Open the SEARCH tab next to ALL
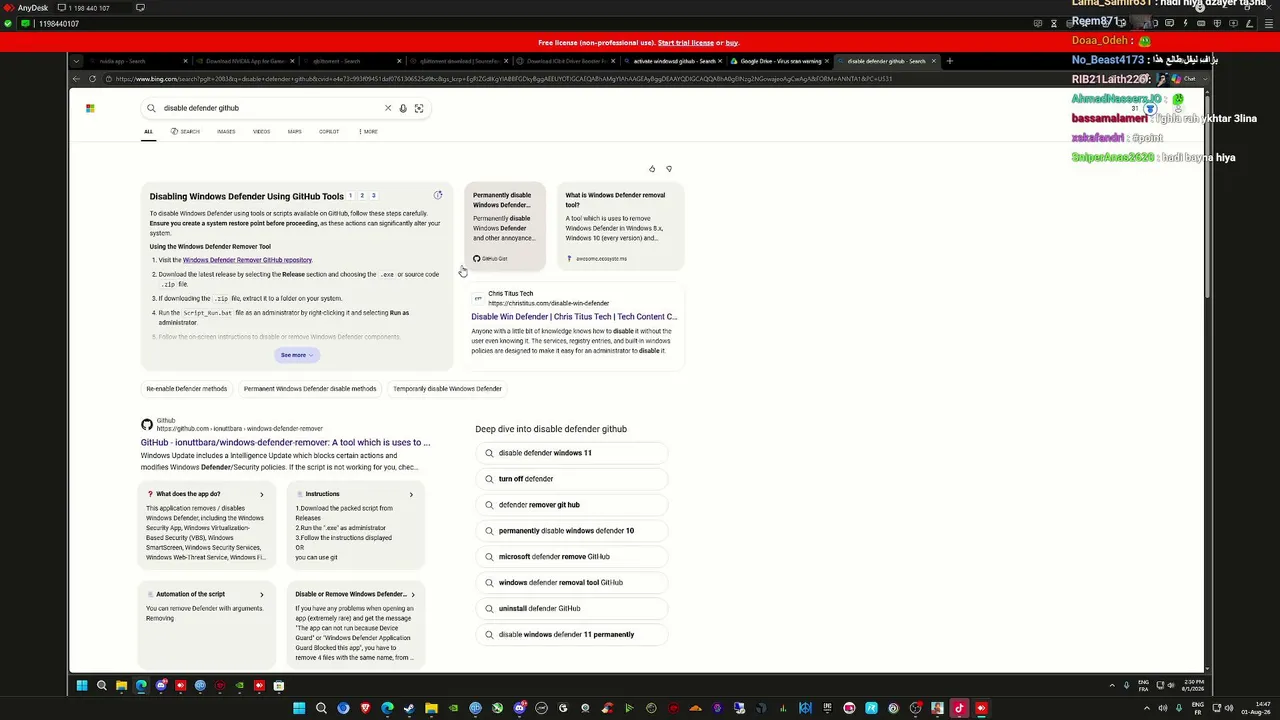The width and height of the screenshot is (1280, 720). pyautogui.click(x=185, y=131)
